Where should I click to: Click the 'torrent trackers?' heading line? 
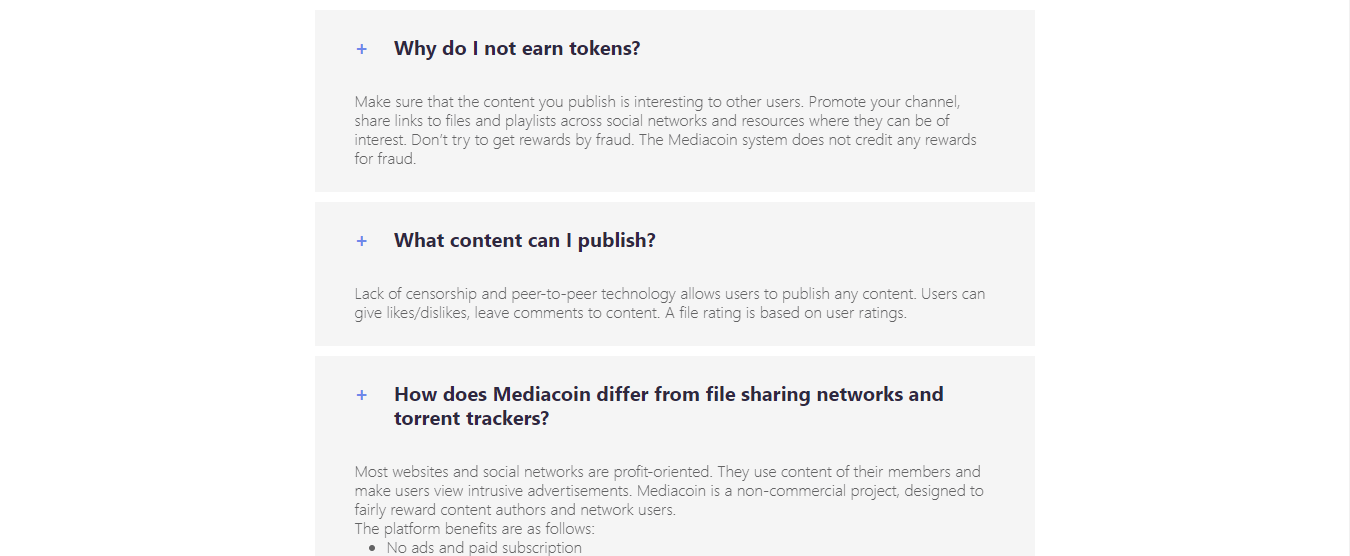[471, 418]
